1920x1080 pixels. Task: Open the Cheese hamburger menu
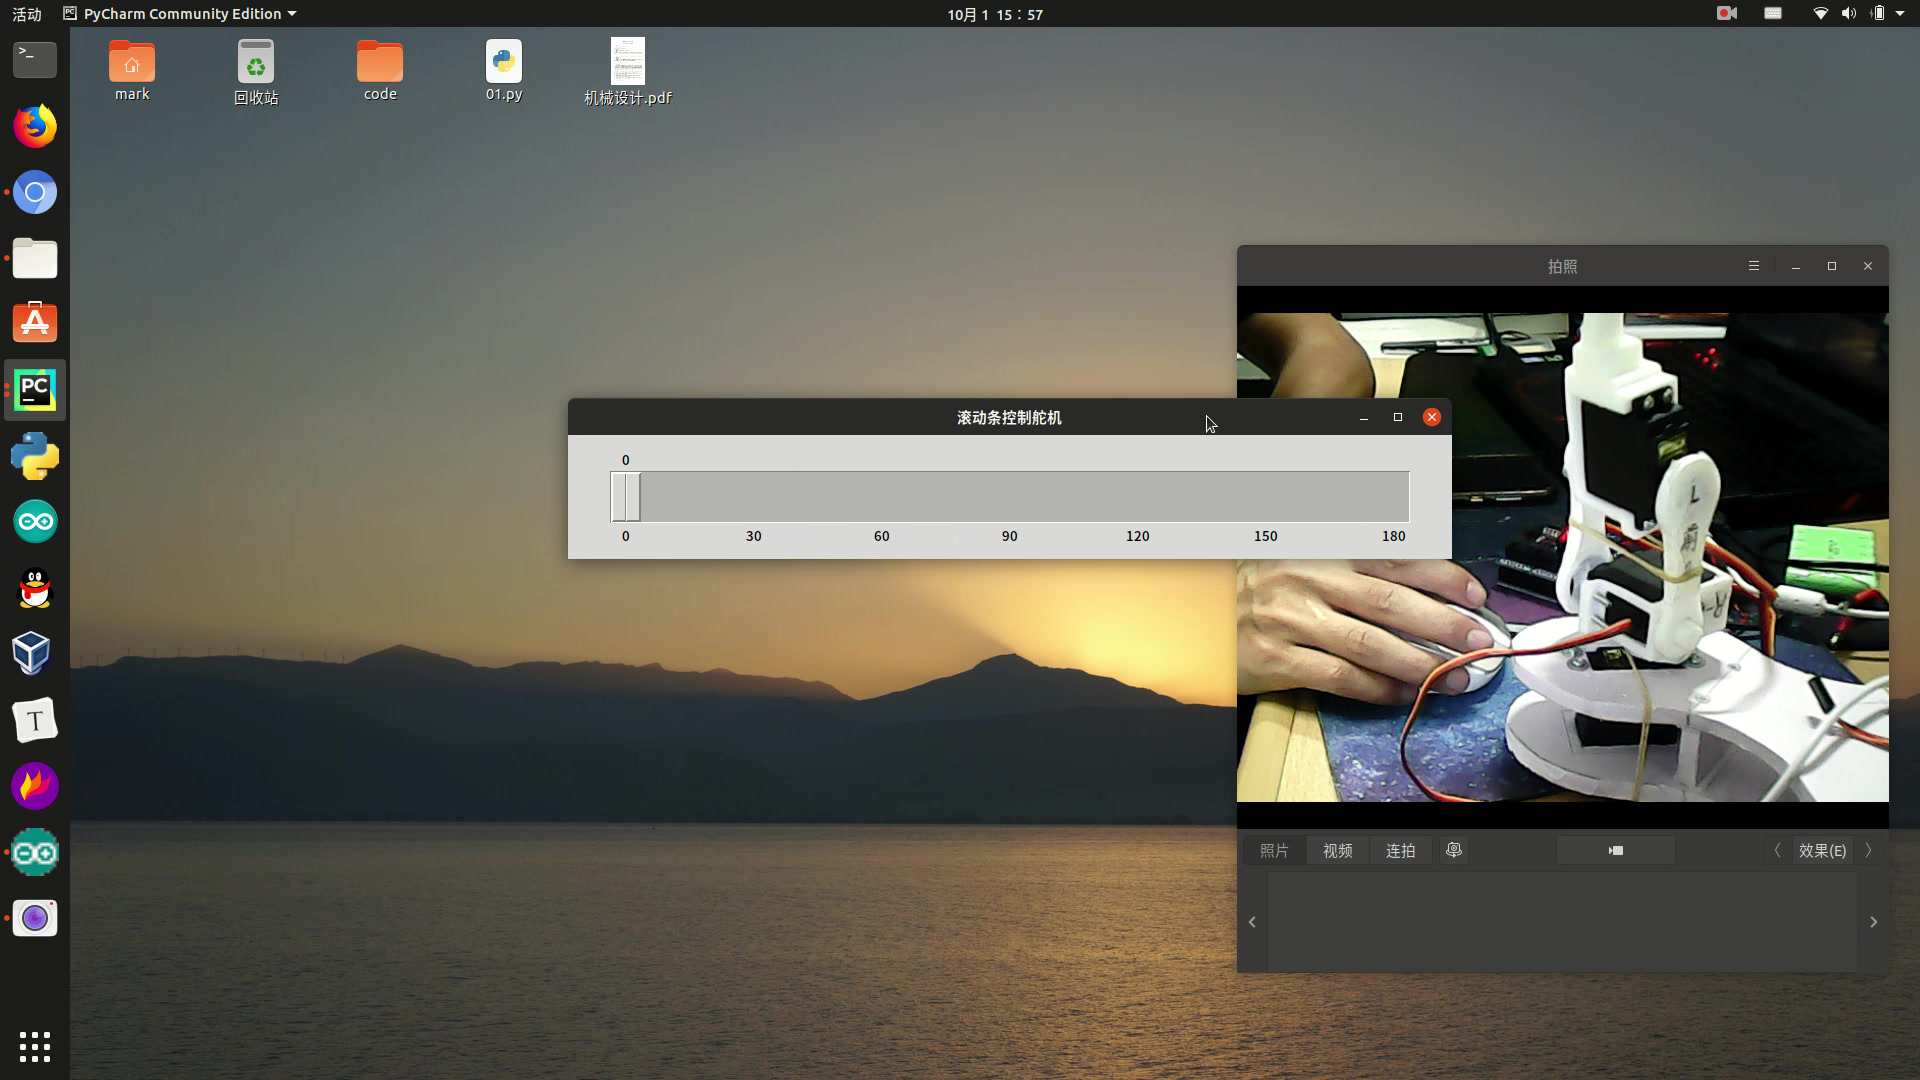click(x=1753, y=266)
